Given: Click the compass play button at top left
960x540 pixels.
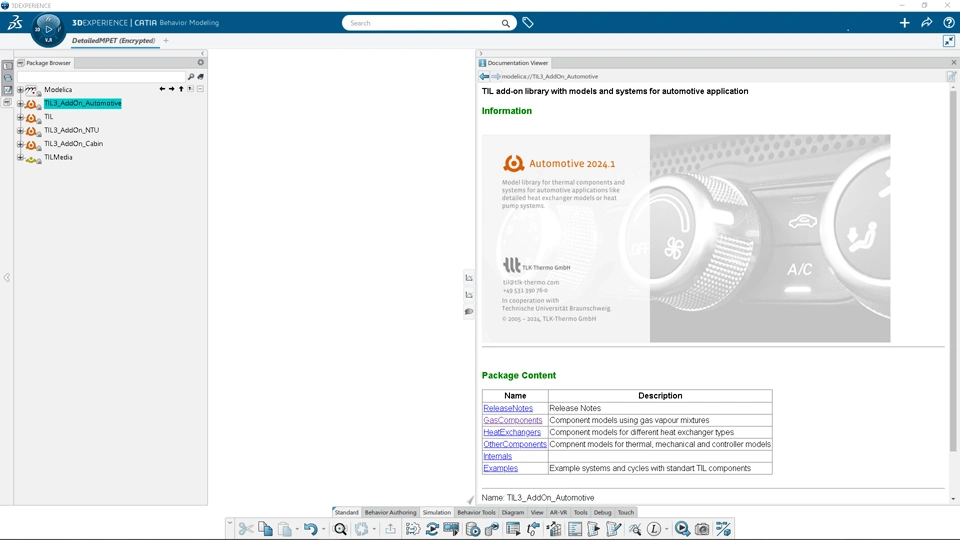Looking at the screenshot, I should coord(48,29).
